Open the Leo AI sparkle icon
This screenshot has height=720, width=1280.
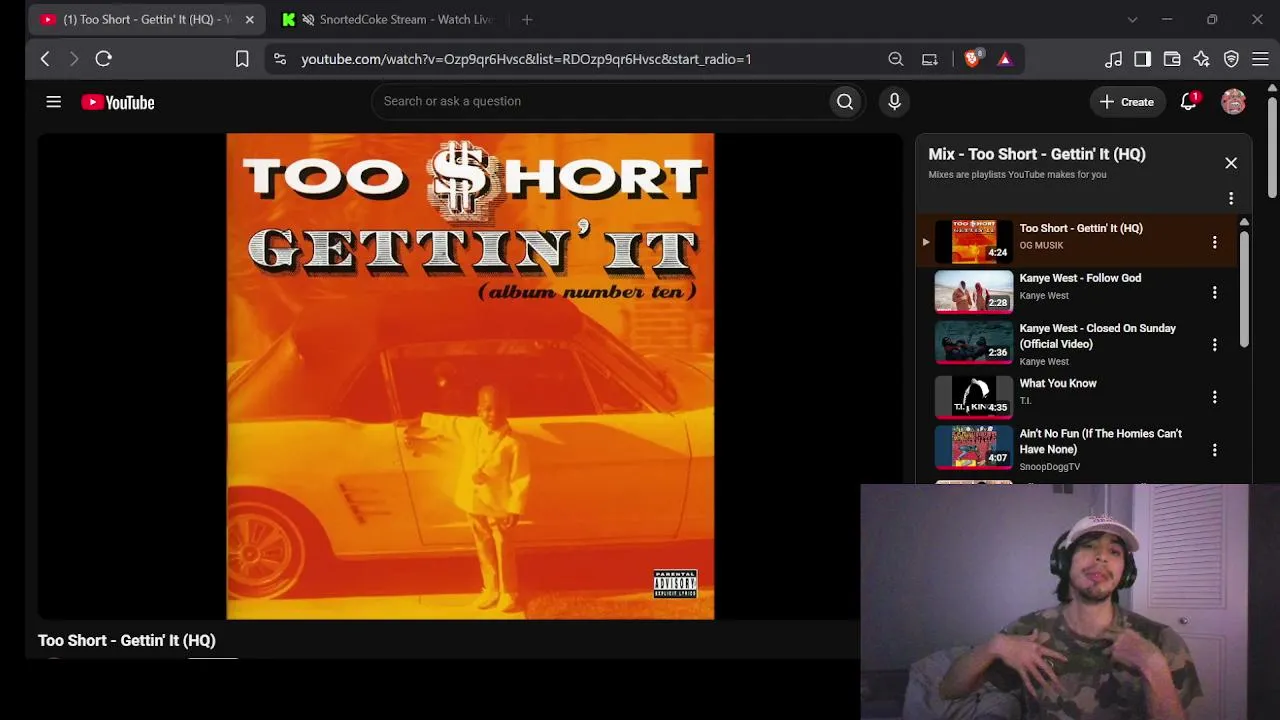1201,59
